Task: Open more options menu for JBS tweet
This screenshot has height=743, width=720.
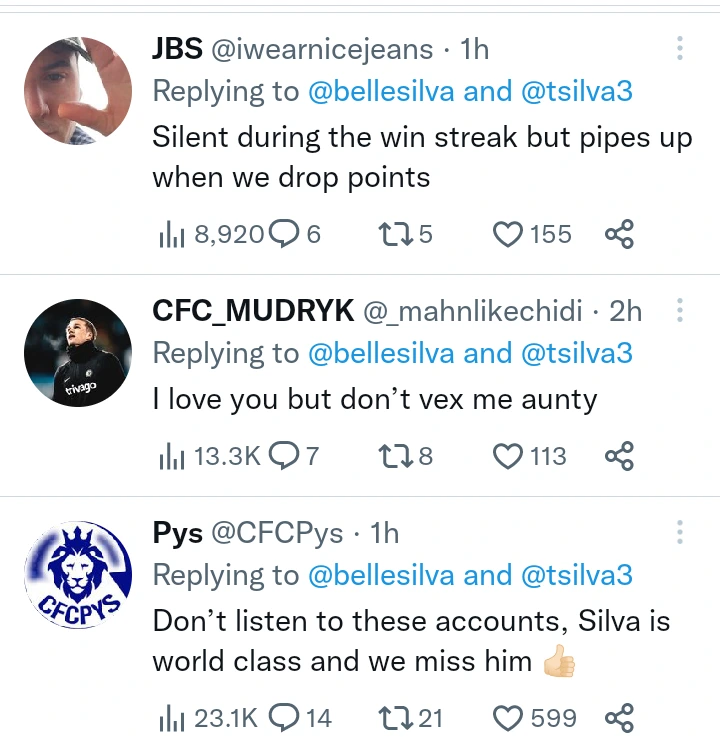Action: 680,48
